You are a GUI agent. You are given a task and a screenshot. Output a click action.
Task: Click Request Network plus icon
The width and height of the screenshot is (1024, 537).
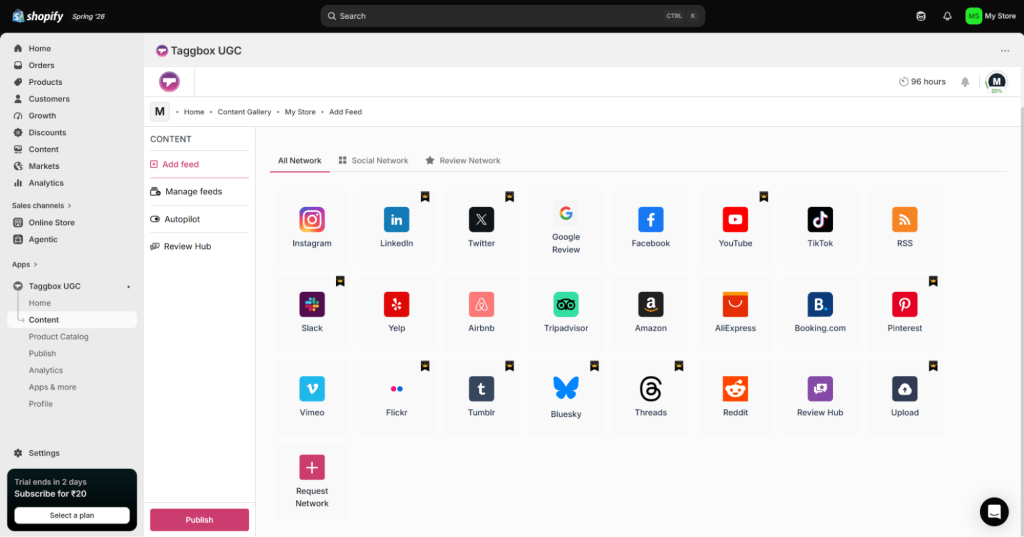[x=312, y=467]
